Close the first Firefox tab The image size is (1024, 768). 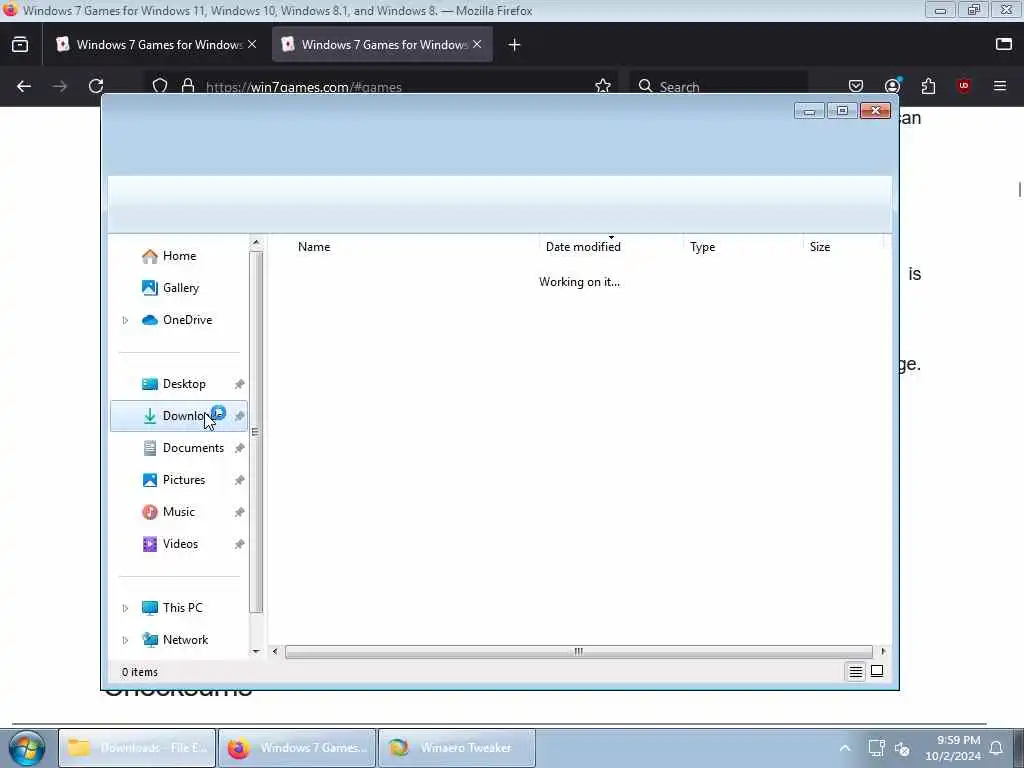click(252, 44)
